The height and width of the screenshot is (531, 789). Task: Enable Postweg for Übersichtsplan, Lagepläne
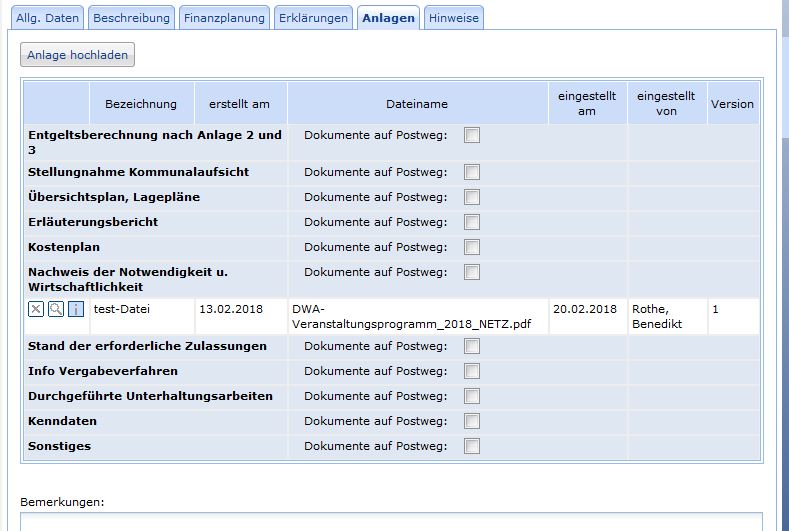(472, 197)
